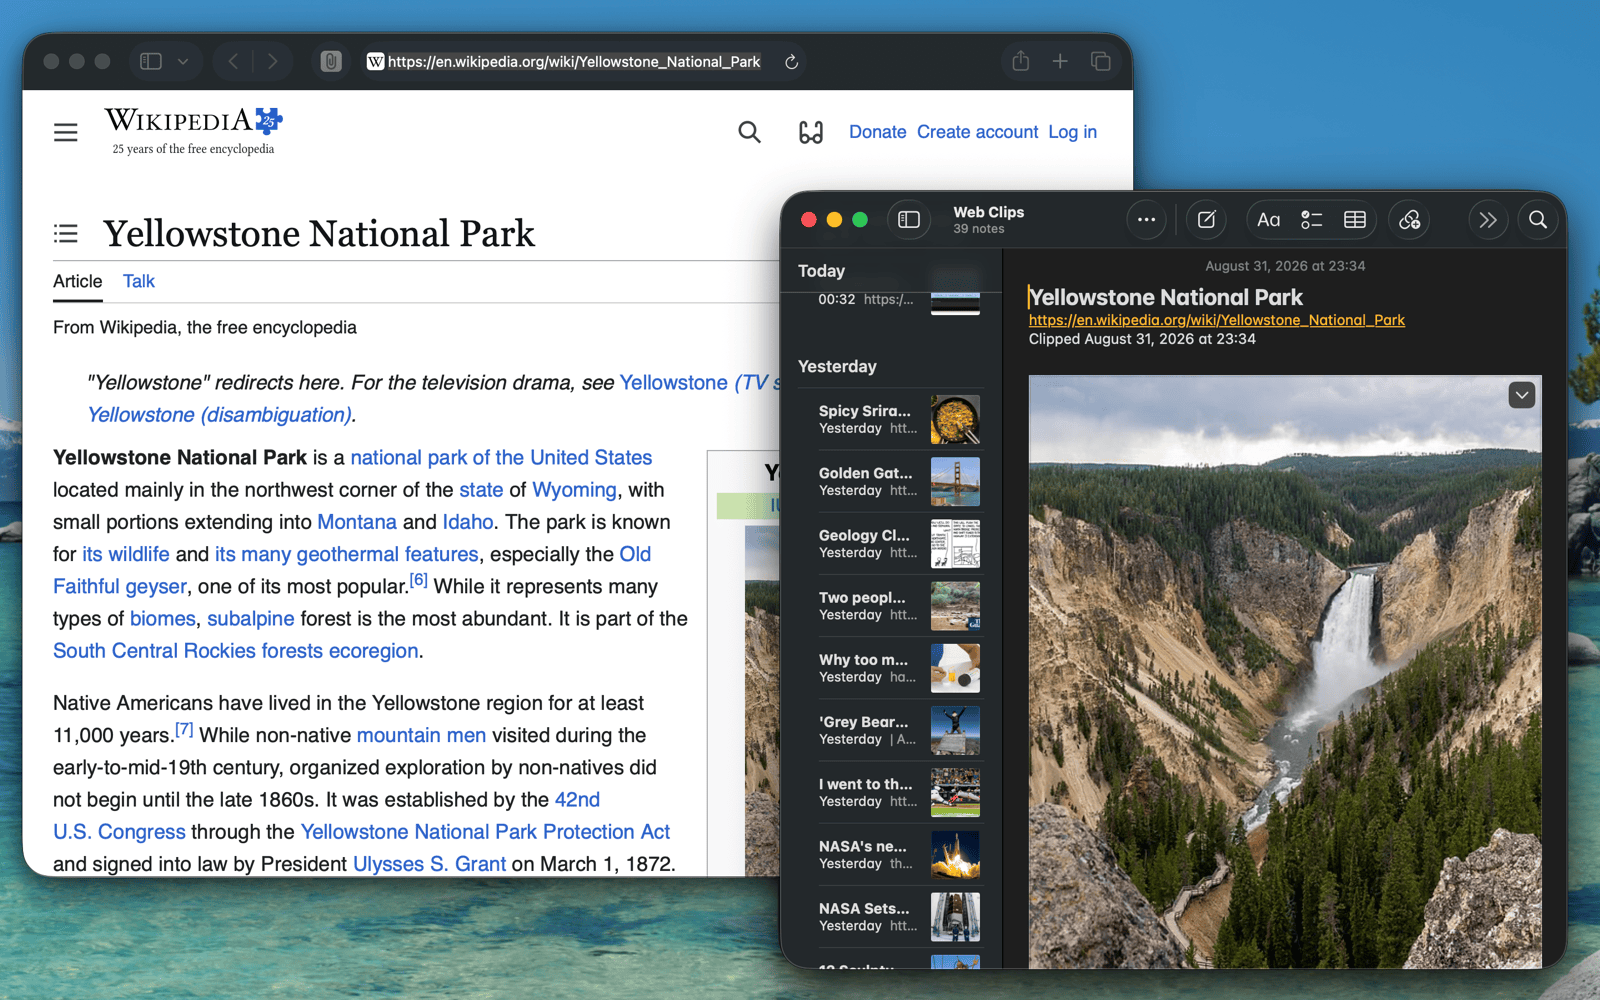Follow the Wyoming link
This screenshot has height=1000, width=1600.
point(574,490)
